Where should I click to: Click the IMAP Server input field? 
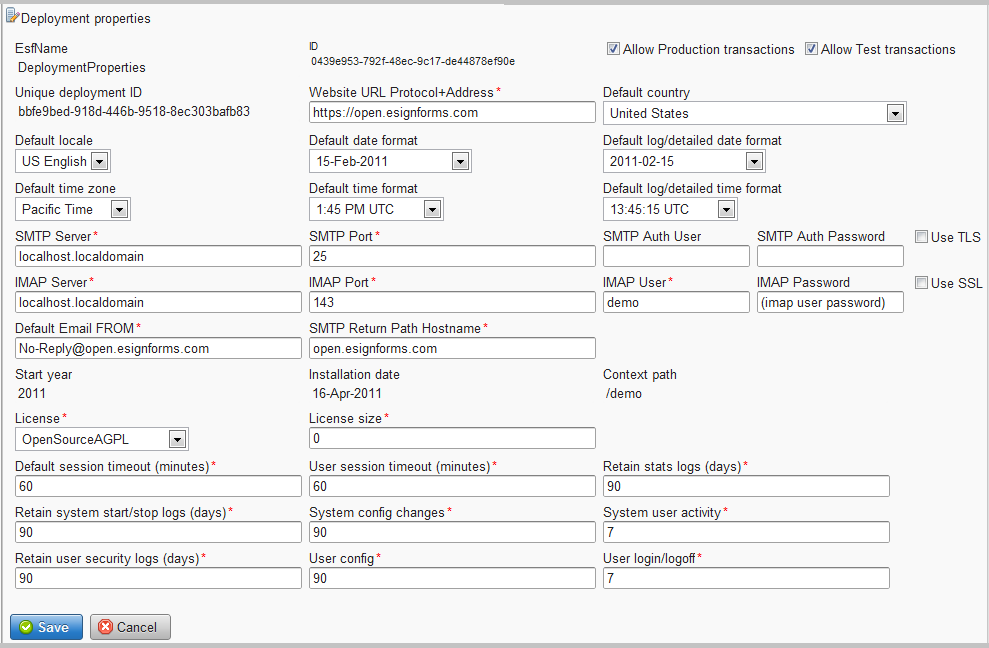click(x=158, y=302)
